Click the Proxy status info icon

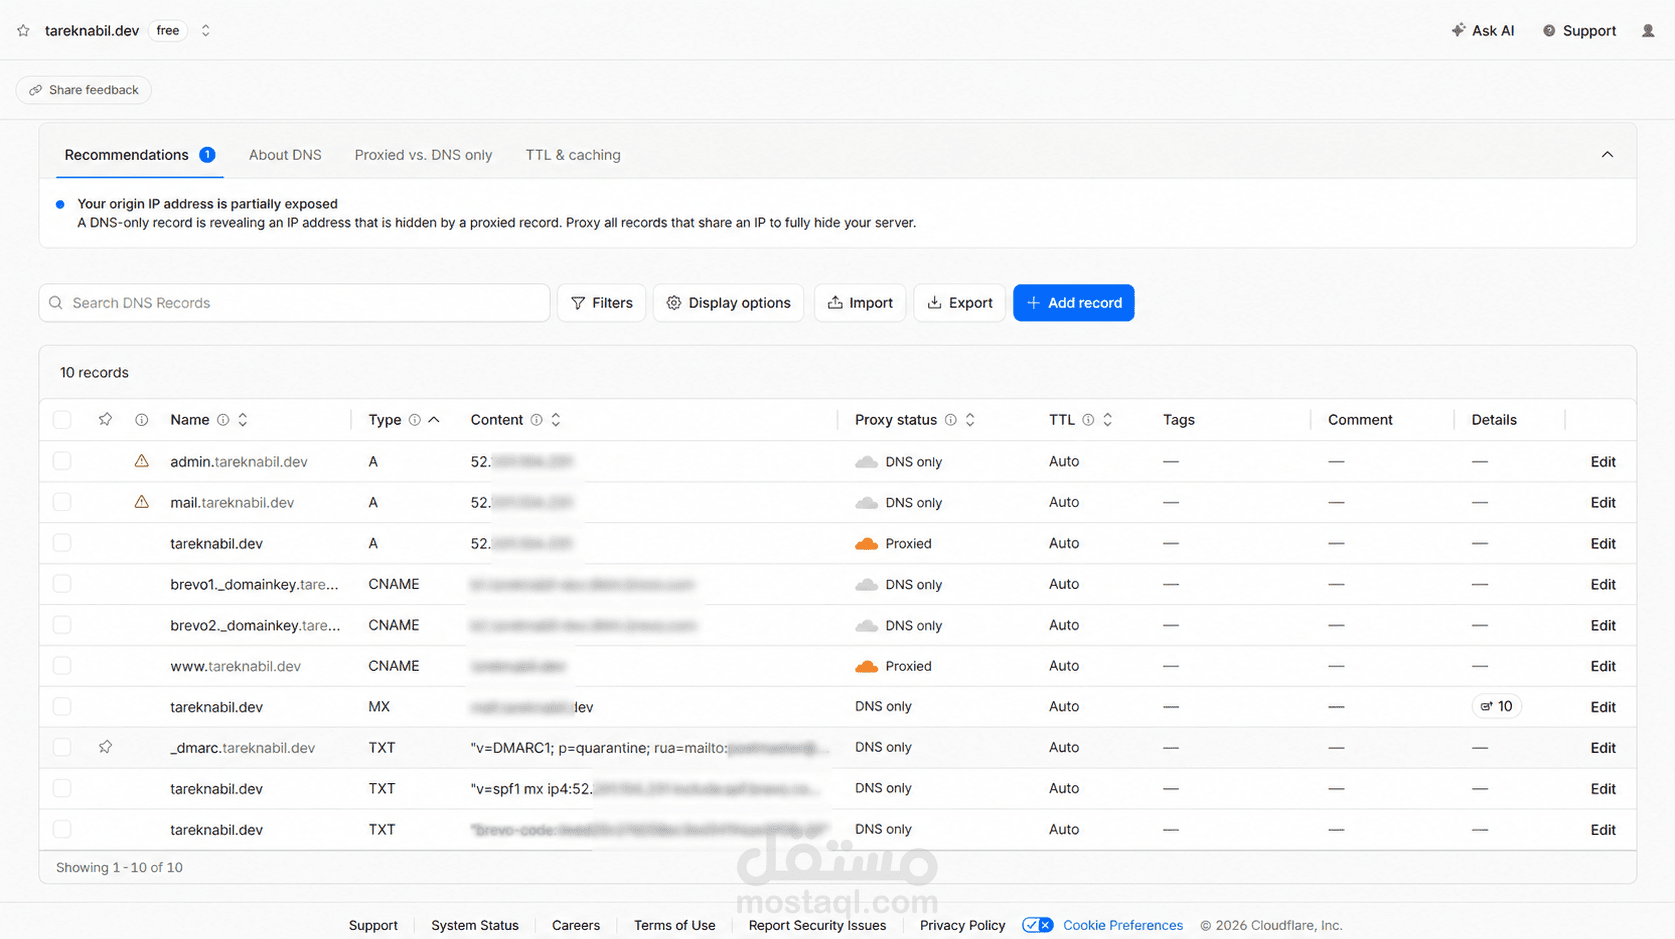click(x=950, y=420)
